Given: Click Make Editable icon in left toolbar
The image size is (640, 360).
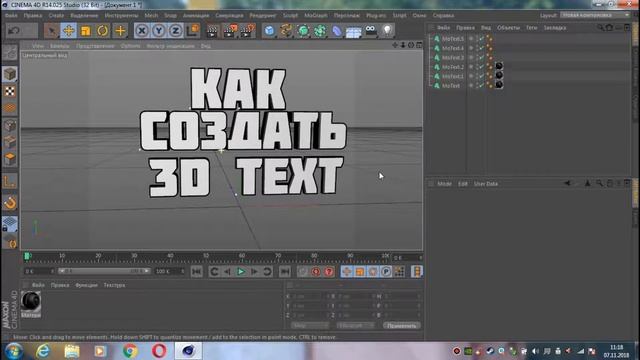Looking at the screenshot, I should point(10,53).
